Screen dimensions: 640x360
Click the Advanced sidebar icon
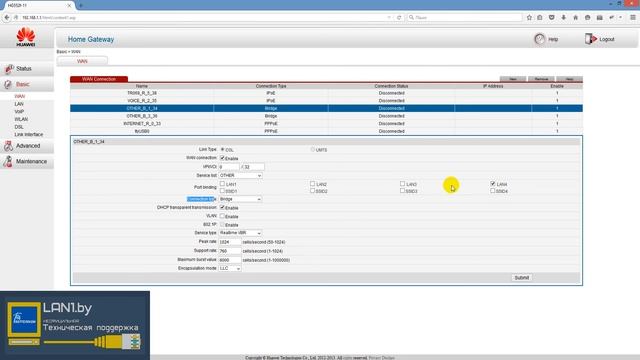pyautogui.click(x=8, y=146)
